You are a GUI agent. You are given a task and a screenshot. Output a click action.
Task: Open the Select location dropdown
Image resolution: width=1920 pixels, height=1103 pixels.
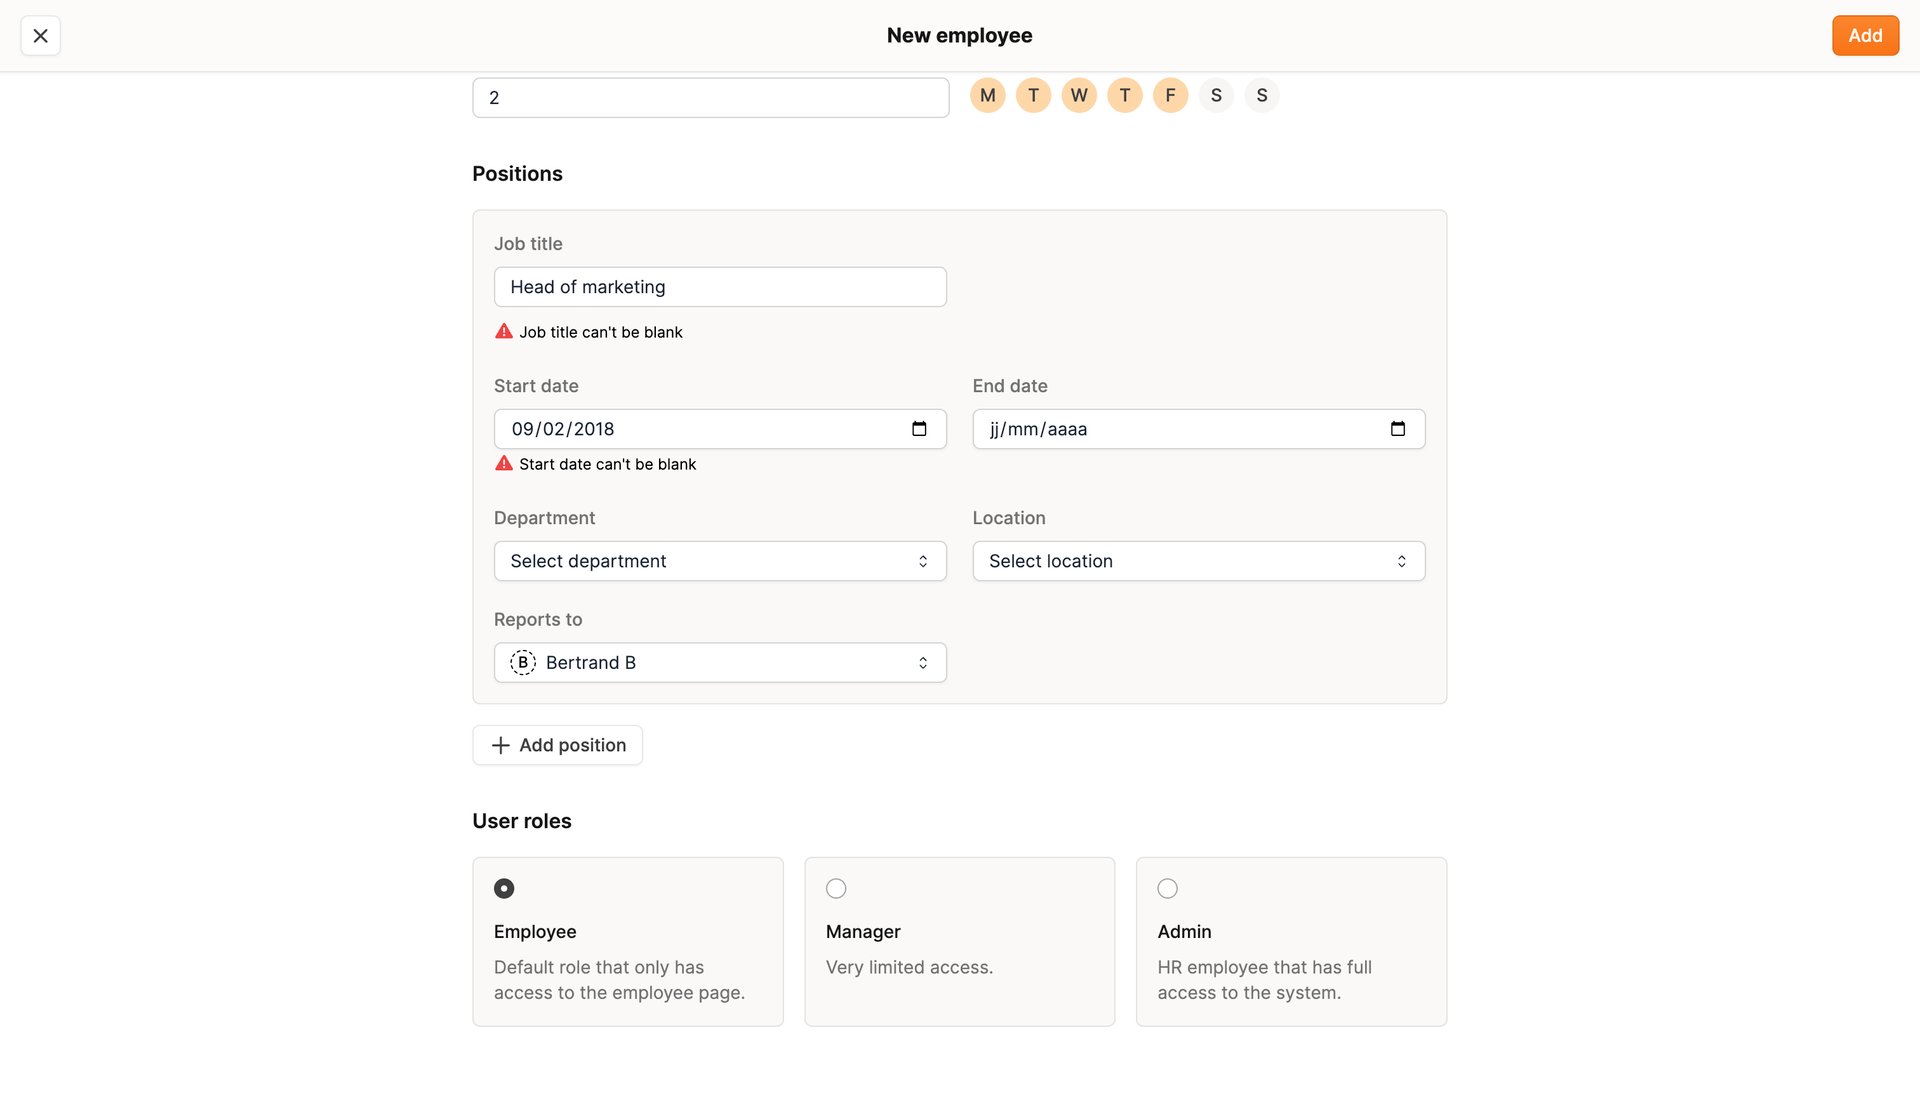(1198, 561)
